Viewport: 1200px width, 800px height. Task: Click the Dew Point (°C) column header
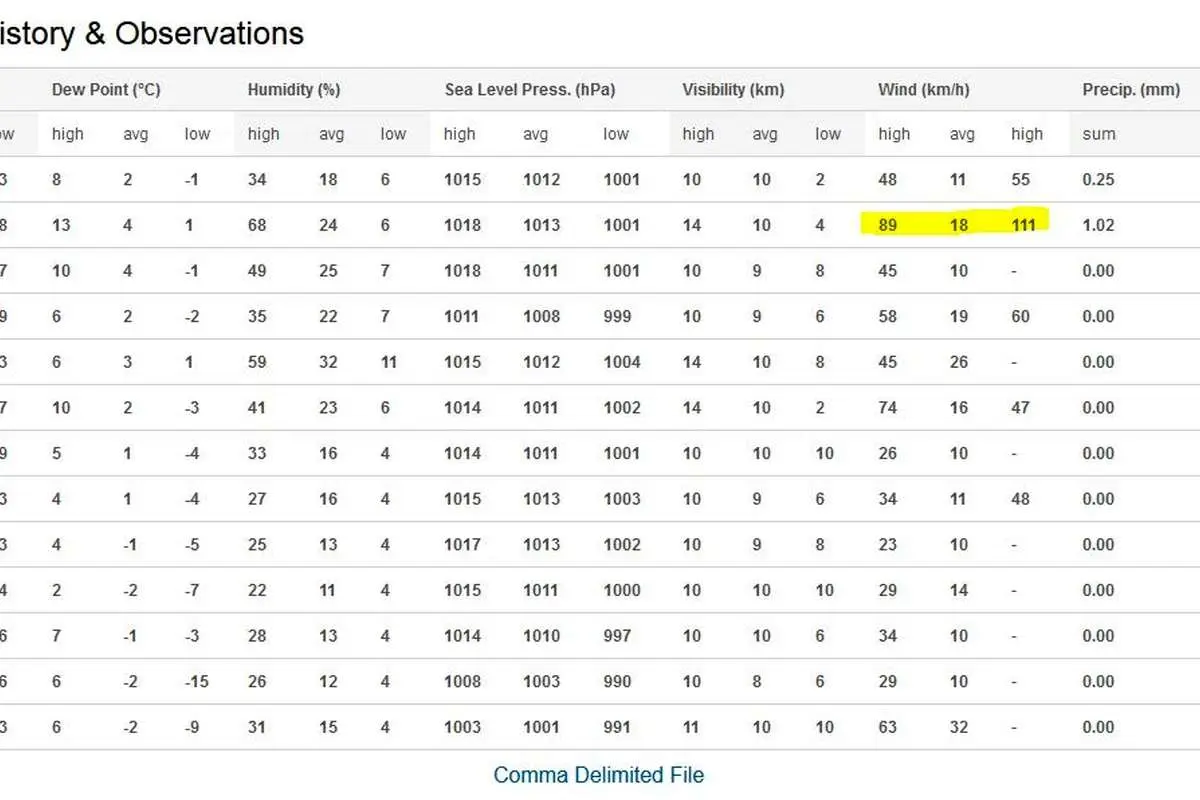[x=106, y=90]
